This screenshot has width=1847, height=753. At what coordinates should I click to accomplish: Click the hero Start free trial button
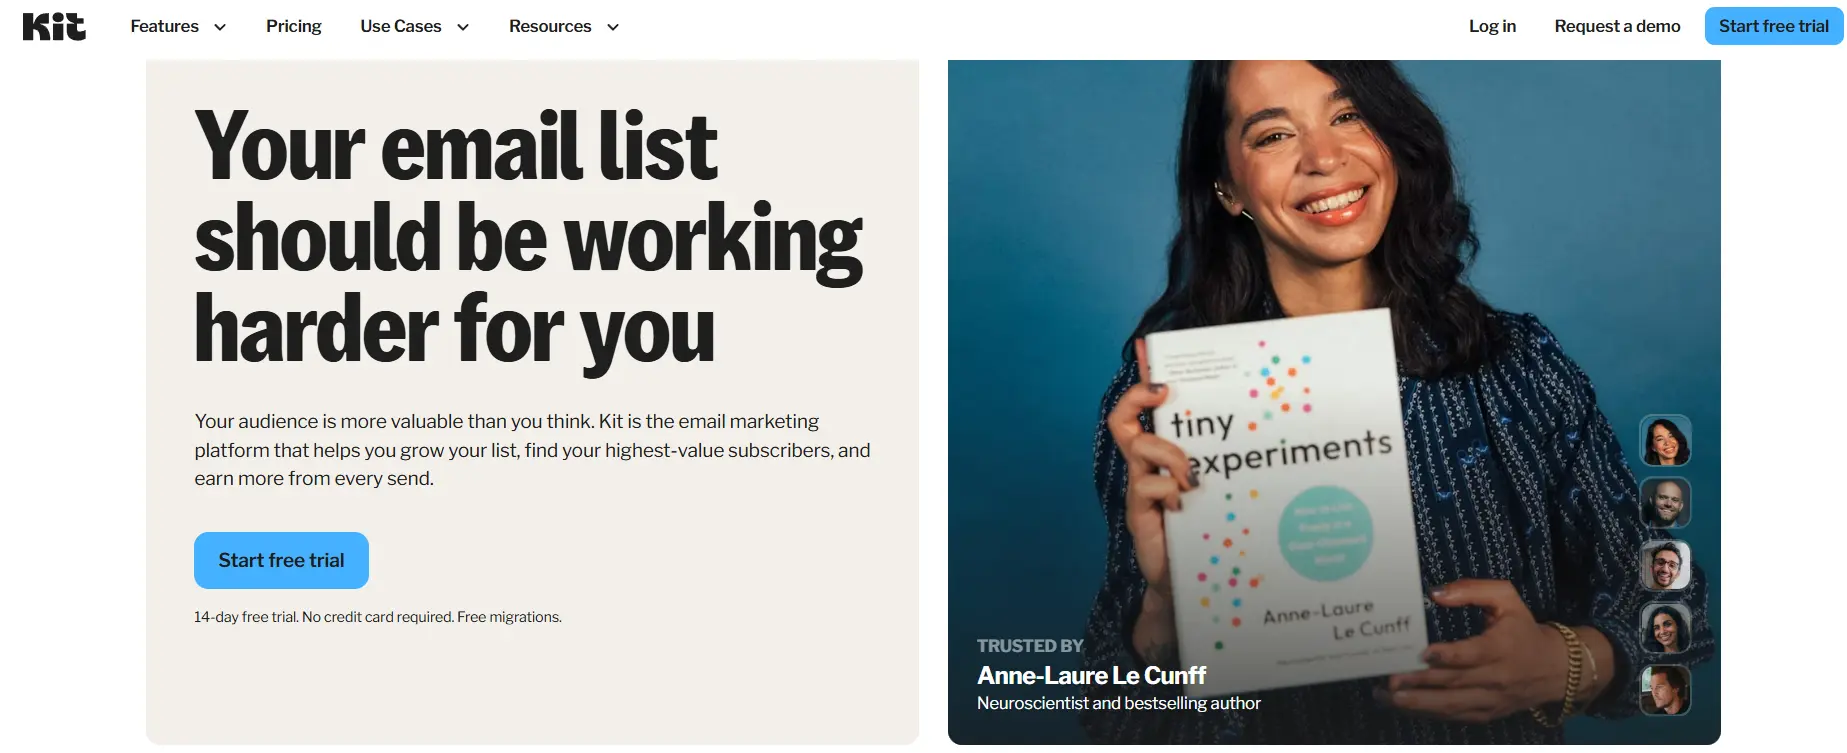[281, 560]
